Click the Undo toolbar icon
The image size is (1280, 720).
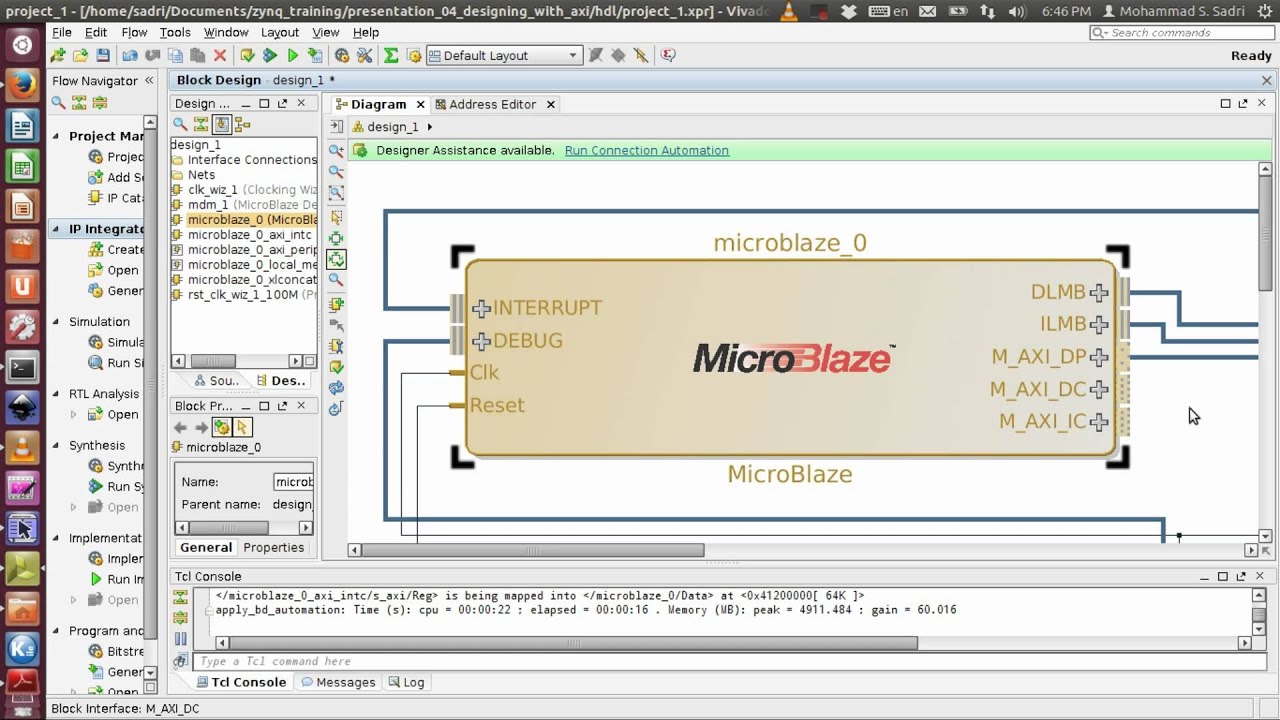pyautogui.click(x=130, y=56)
